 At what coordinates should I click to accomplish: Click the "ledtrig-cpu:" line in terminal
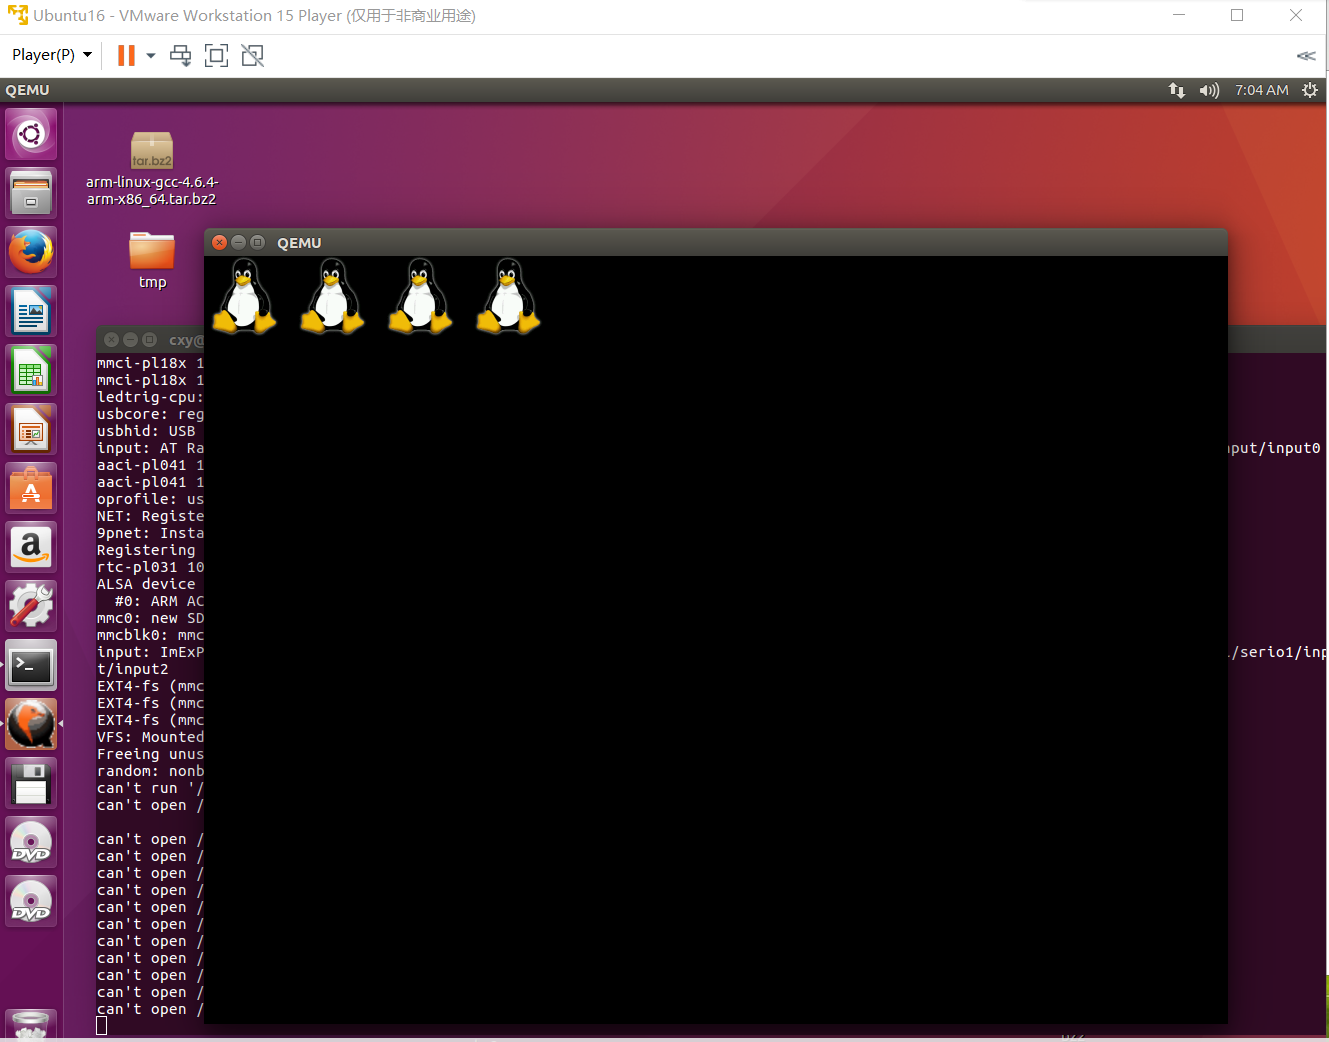click(x=150, y=397)
